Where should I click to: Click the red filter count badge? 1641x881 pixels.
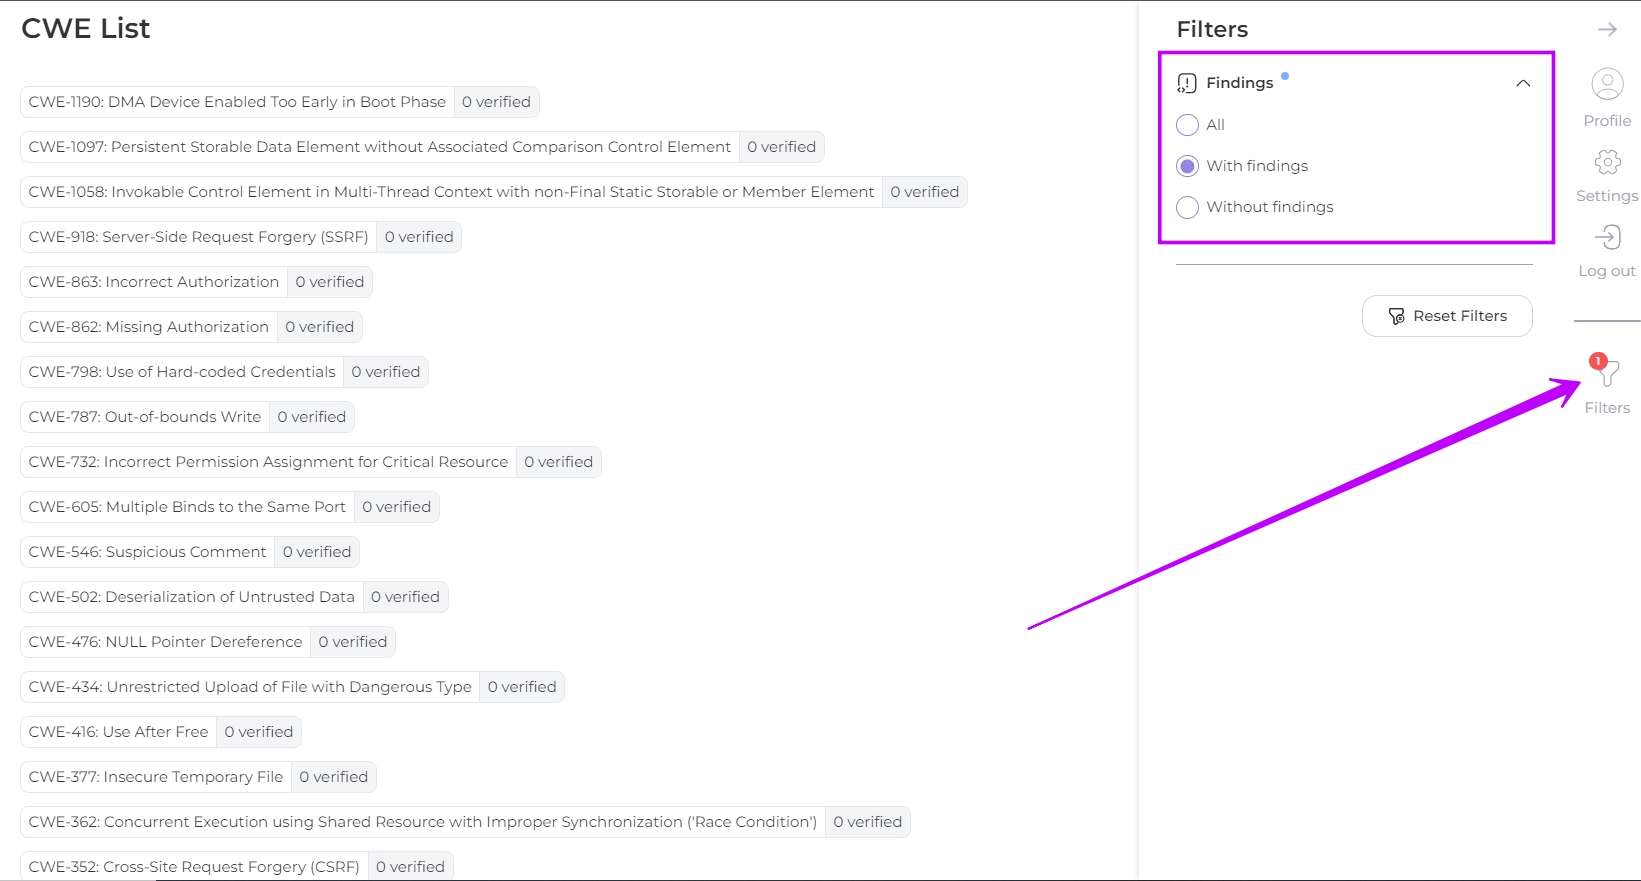pyautogui.click(x=1598, y=361)
